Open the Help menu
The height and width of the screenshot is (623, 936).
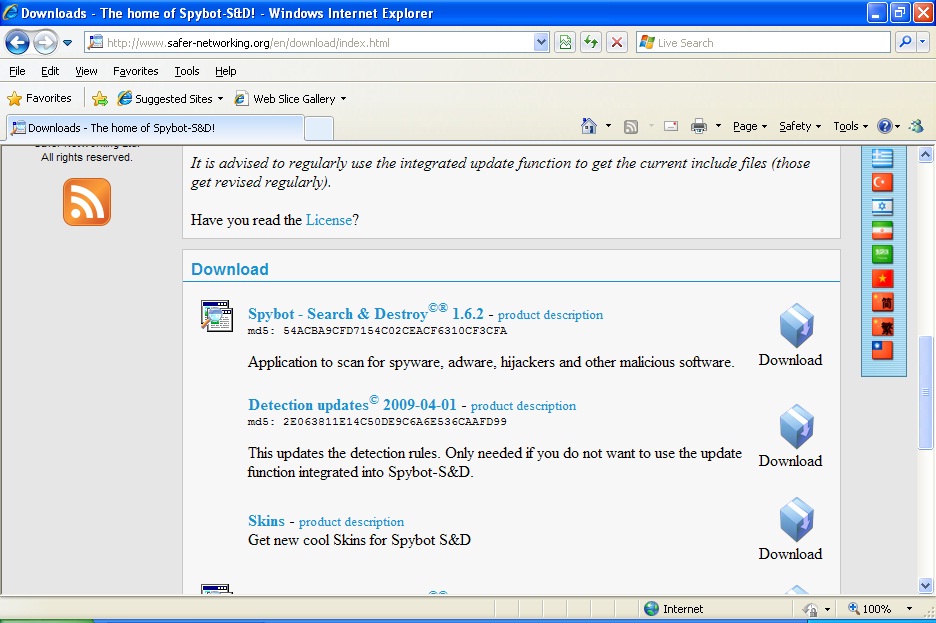tap(226, 71)
